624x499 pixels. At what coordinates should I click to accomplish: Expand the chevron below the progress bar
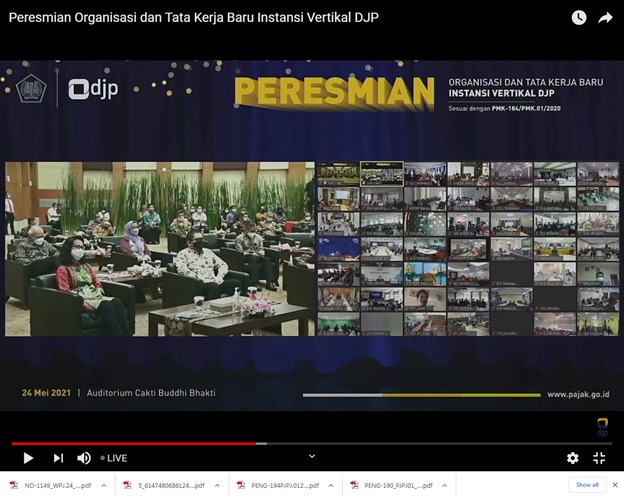tap(311, 456)
